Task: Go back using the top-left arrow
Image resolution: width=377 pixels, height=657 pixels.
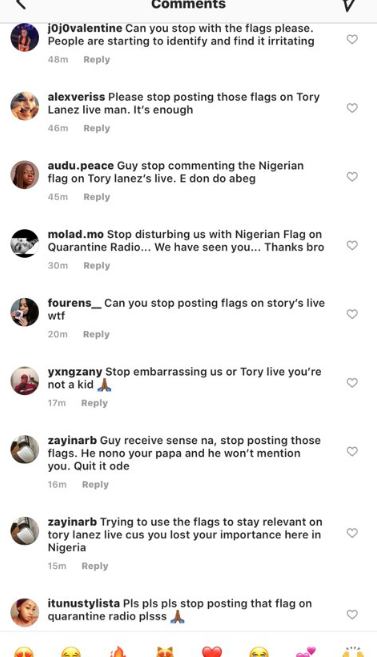Action: coord(21,4)
